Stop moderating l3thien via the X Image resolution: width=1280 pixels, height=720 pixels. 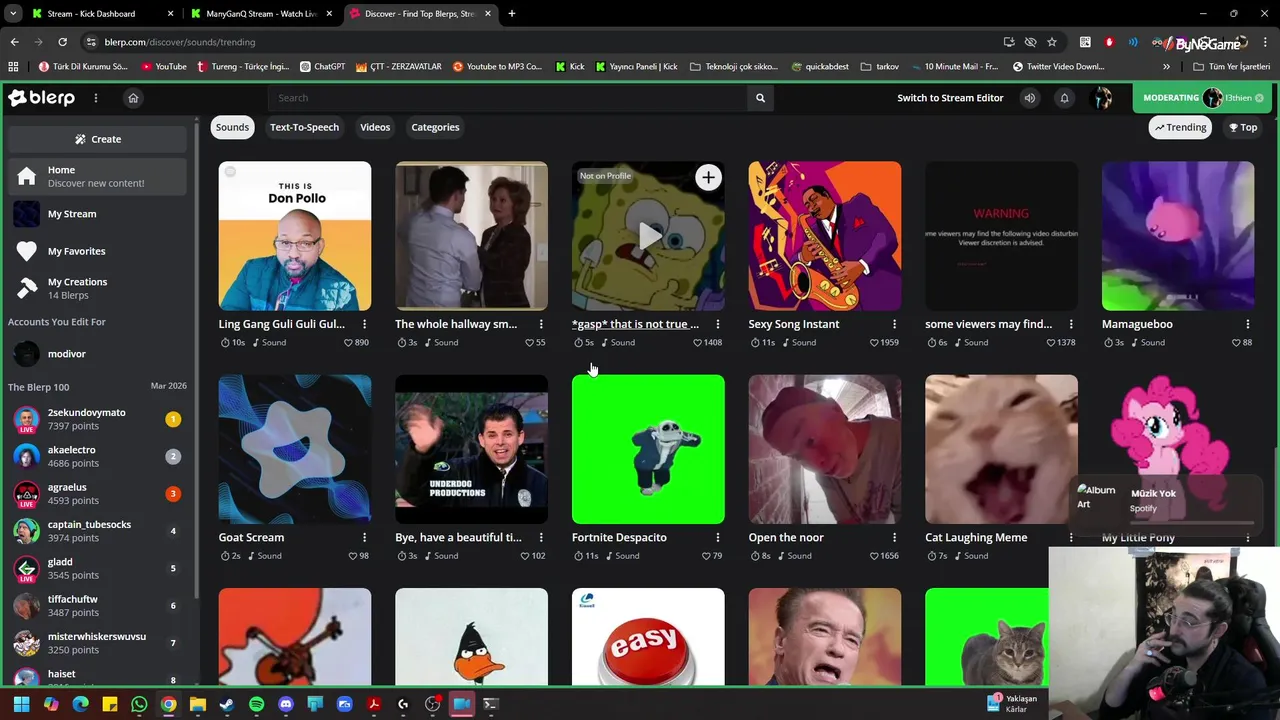(x=1259, y=98)
